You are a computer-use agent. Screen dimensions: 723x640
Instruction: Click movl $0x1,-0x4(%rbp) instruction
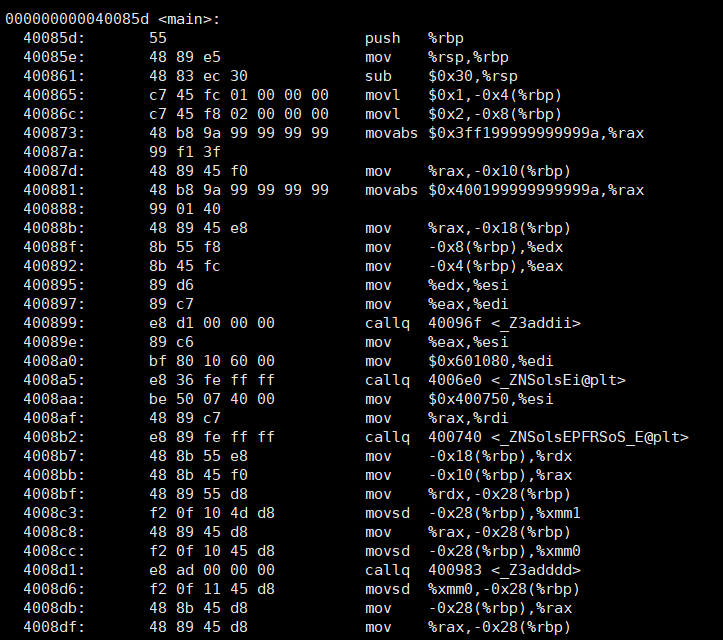(463, 95)
